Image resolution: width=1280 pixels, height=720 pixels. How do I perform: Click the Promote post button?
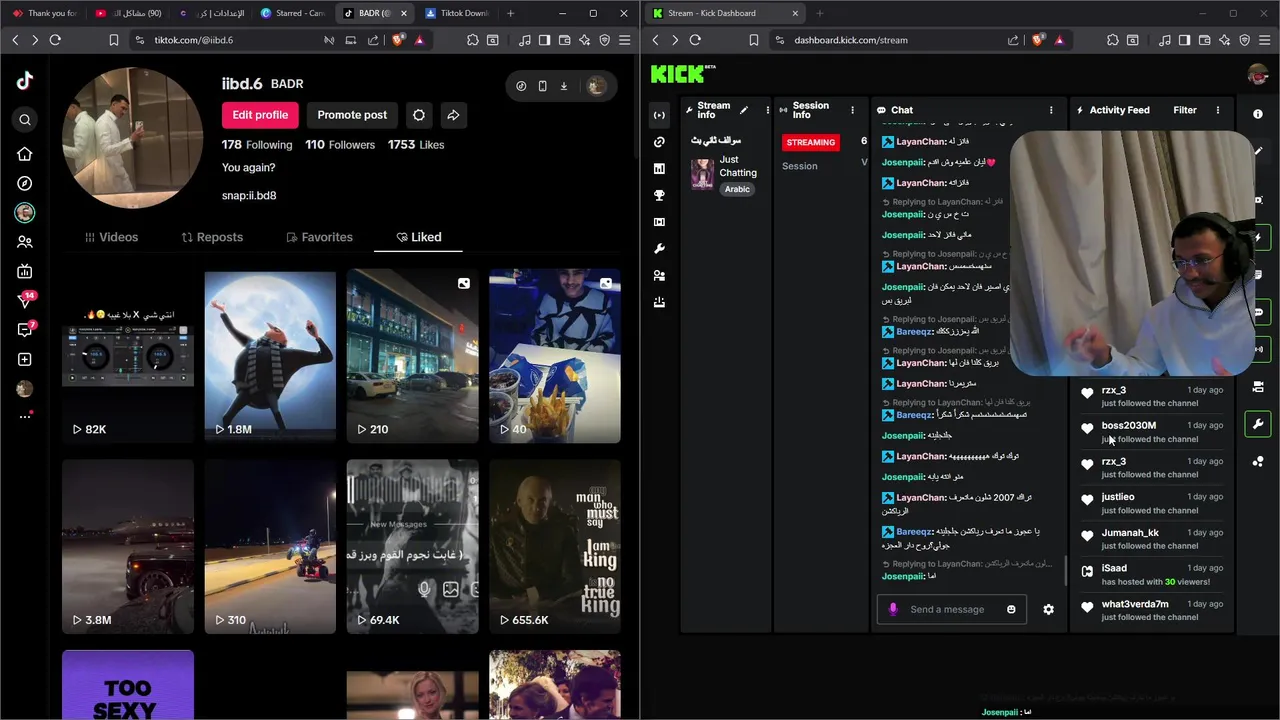click(352, 115)
